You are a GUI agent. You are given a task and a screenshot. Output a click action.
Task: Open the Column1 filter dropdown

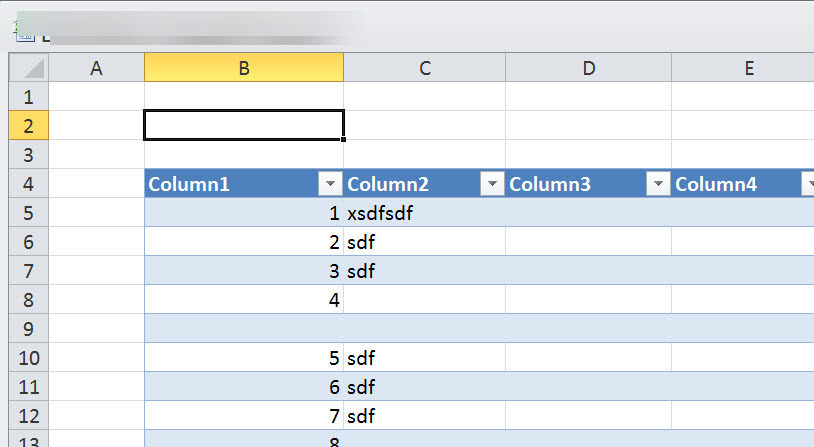click(x=330, y=184)
